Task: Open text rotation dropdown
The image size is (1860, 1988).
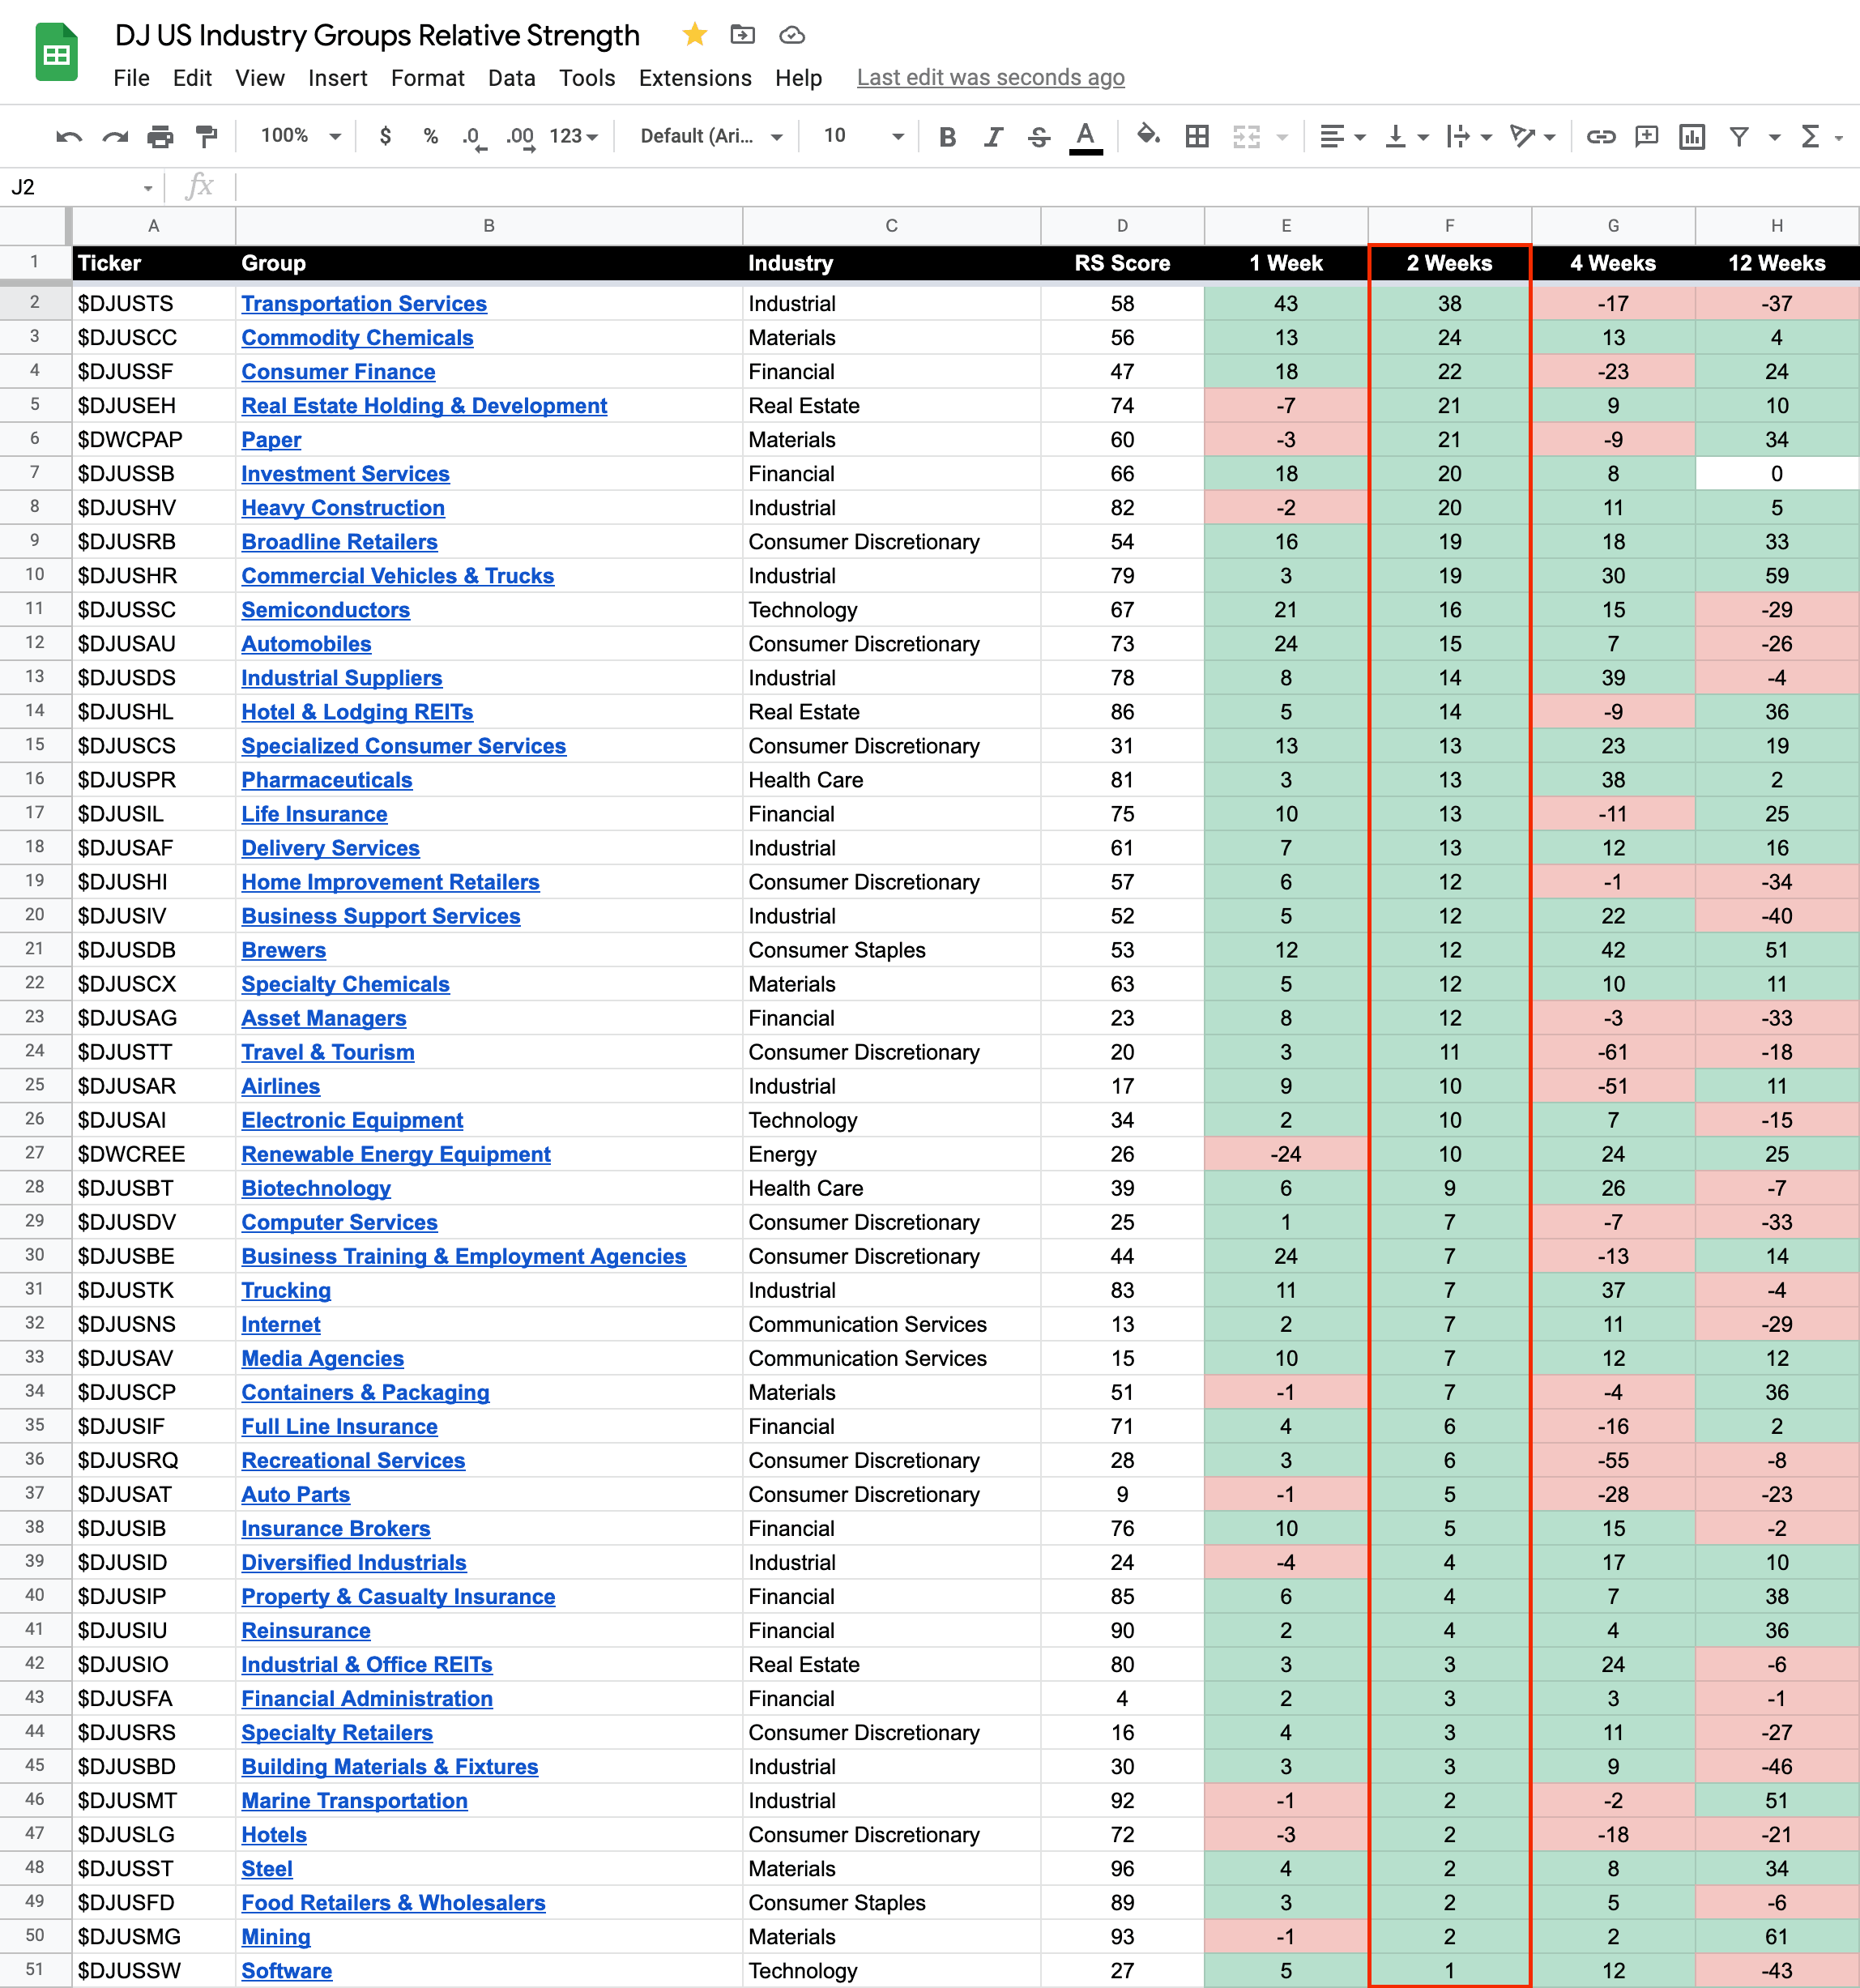Action: tap(1533, 136)
